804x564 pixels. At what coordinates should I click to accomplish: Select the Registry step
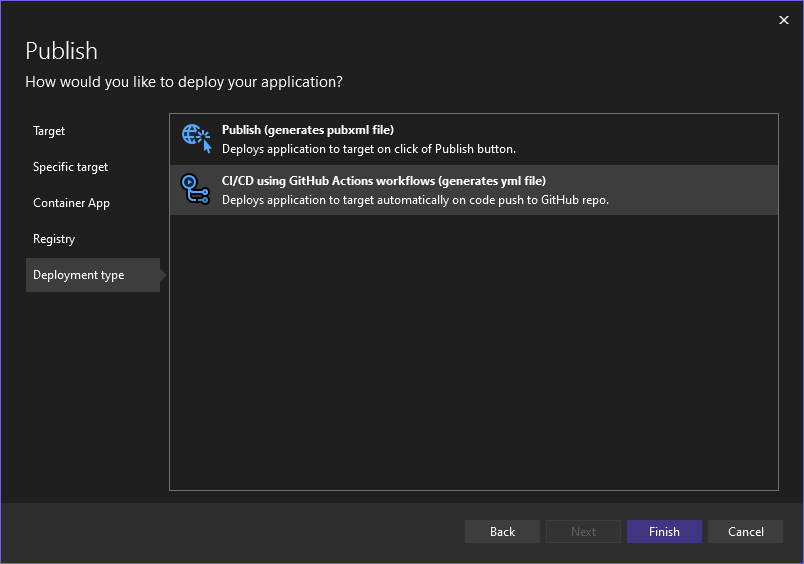click(x=54, y=239)
